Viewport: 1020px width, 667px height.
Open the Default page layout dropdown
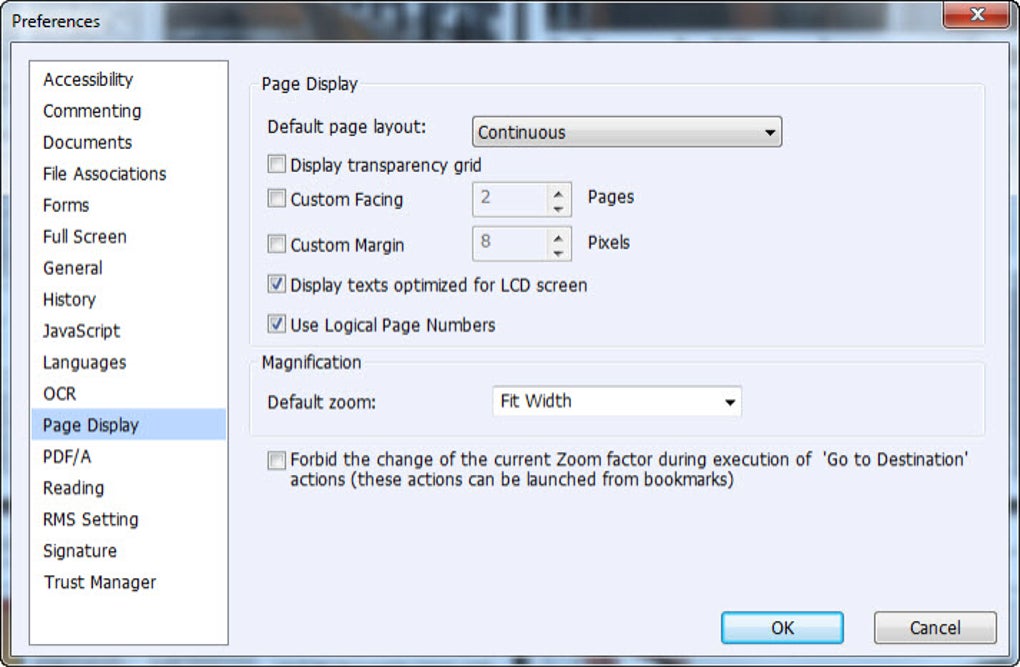tap(626, 132)
